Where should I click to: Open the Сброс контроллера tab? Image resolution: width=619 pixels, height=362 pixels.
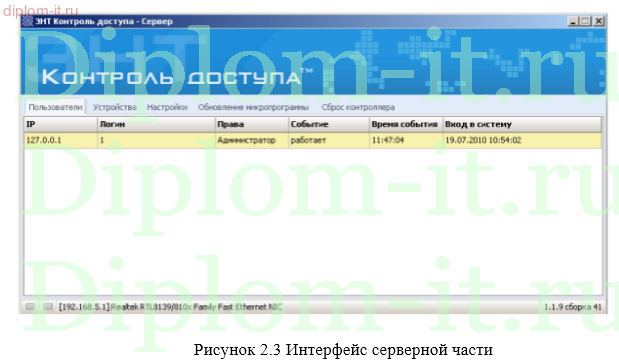coord(358,107)
